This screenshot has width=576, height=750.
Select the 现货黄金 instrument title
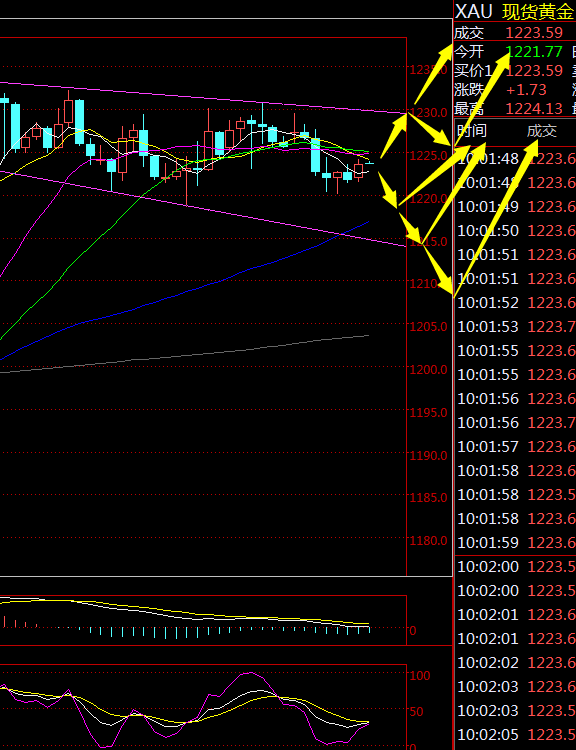point(537,11)
